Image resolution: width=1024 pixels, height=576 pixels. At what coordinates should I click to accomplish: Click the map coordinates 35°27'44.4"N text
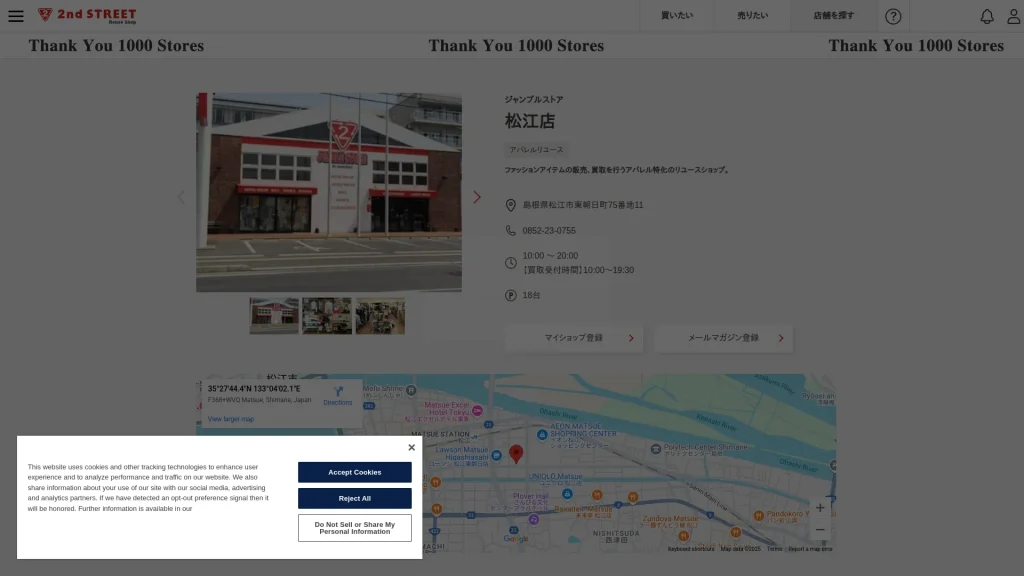pyautogui.click(x=253, y=389)
